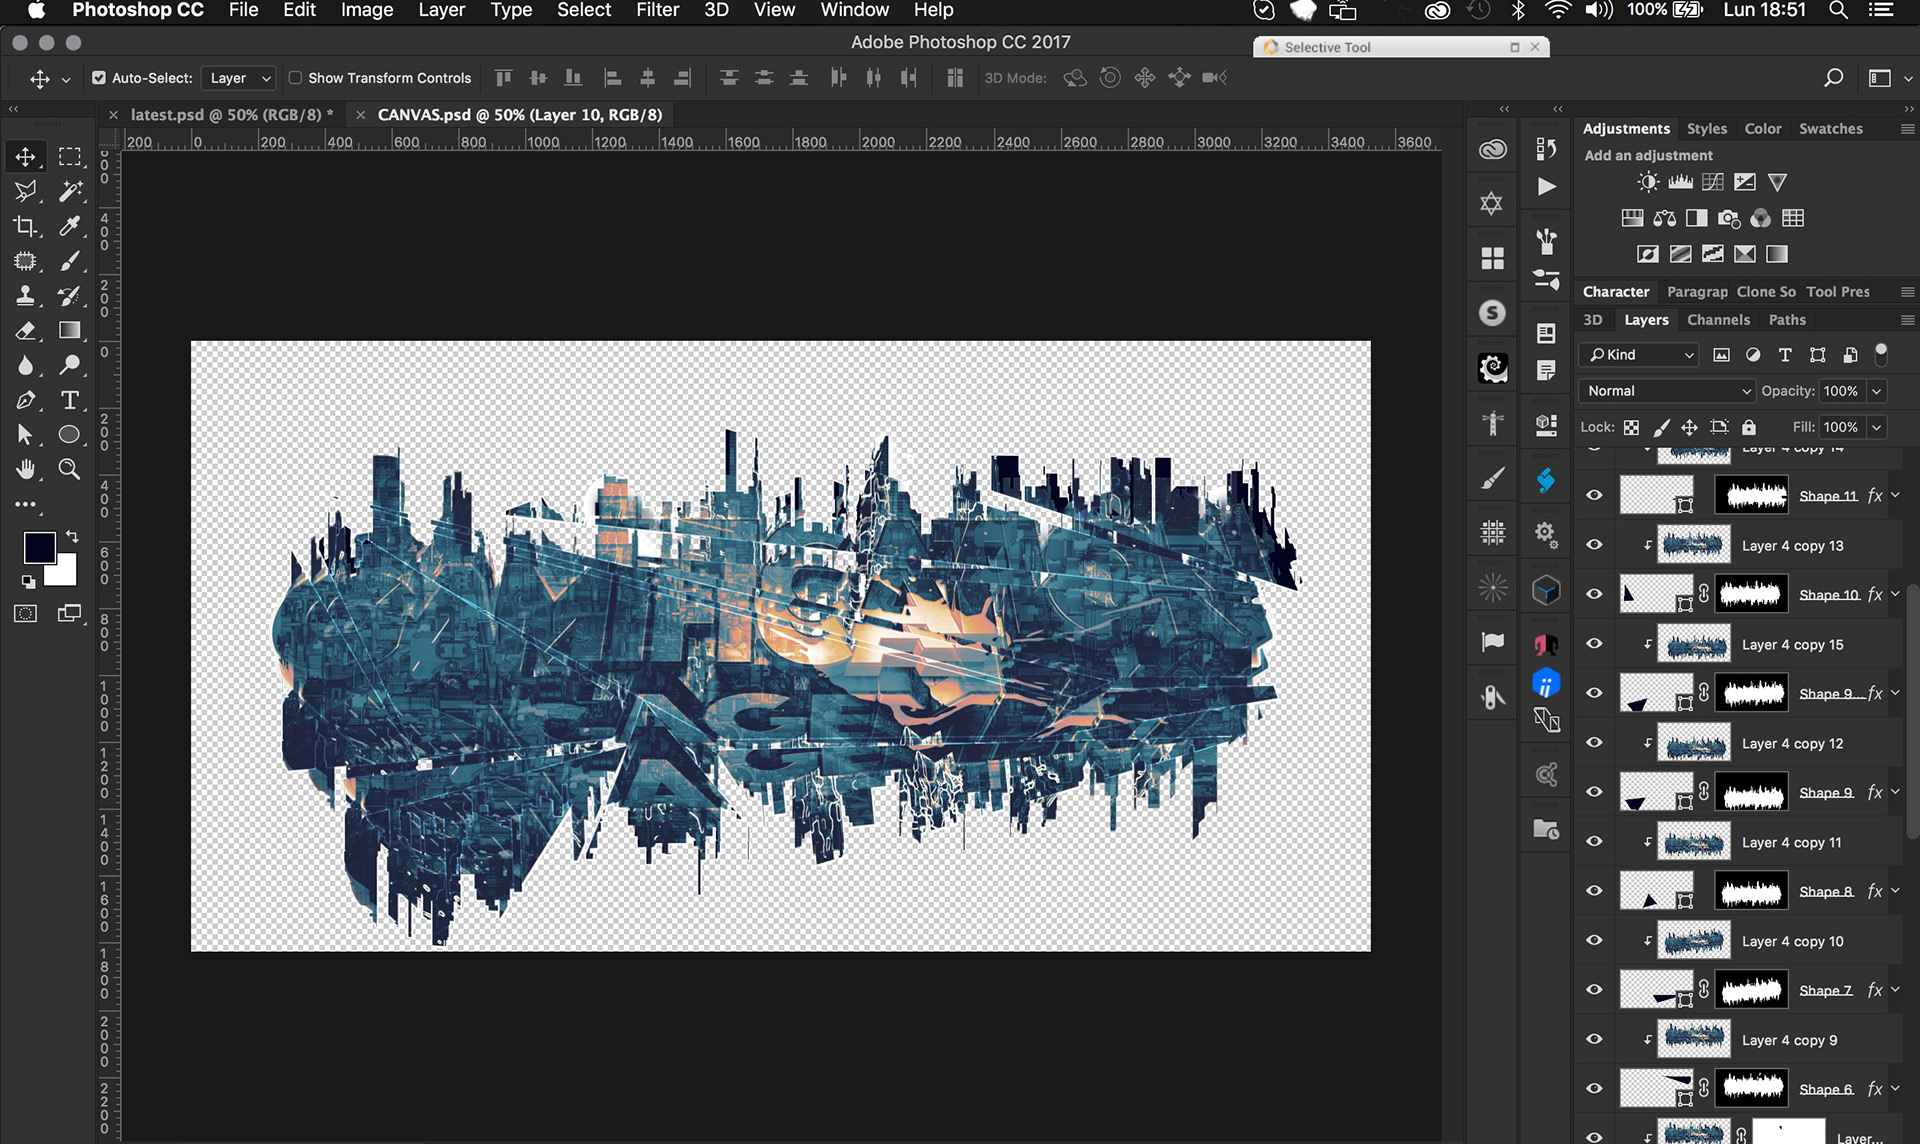Switch to the Channels tab
This screenshot has width=1920, height=1144.
[1718, 320]
